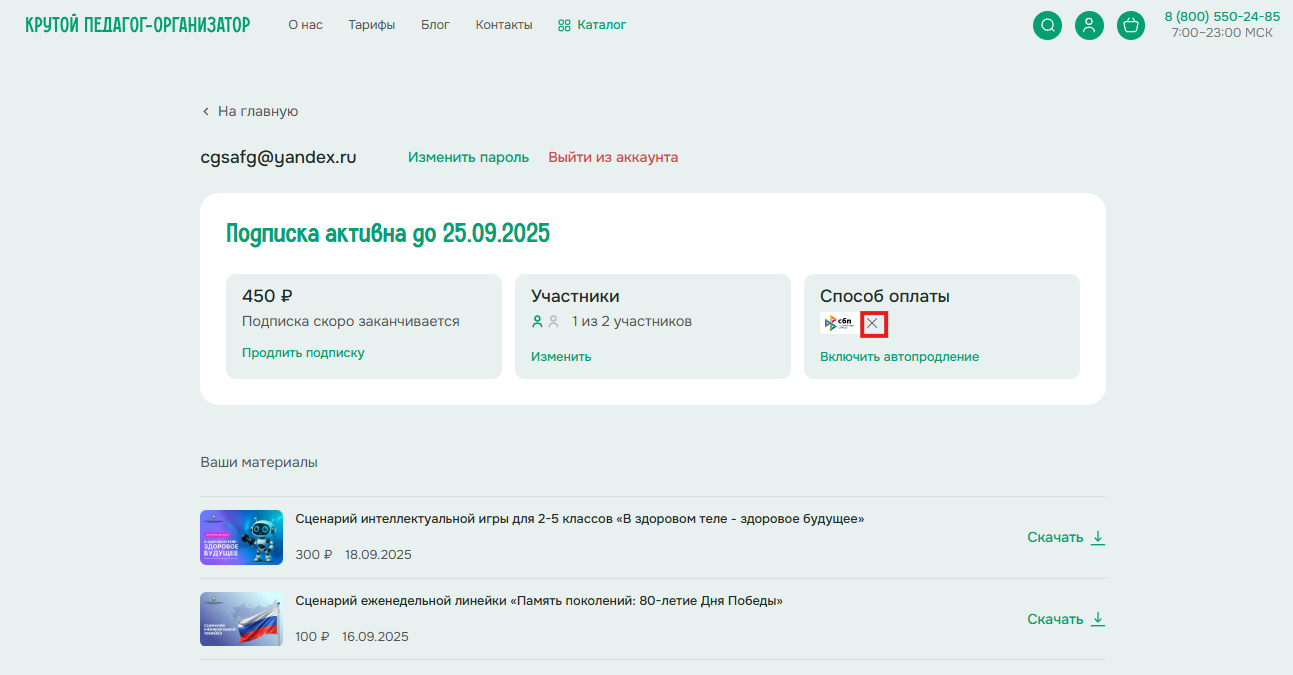Viewport: 1293px width, 675px height.
Task: Go back using 'На главную' chevron
Action: click(206, 112)
